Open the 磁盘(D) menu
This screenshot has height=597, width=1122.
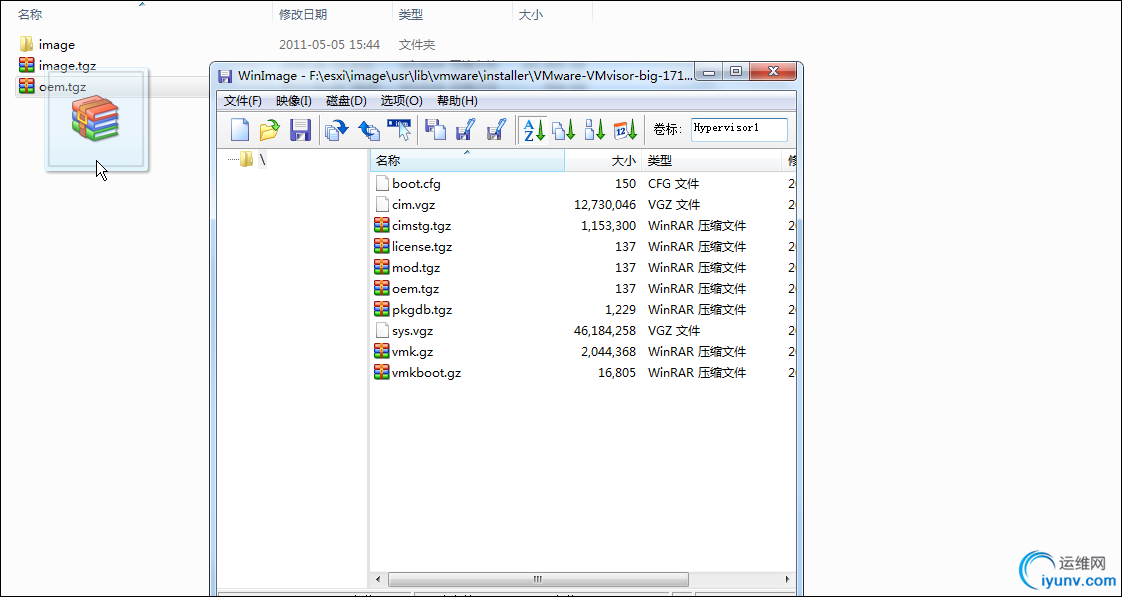click(x=346, y=101)
